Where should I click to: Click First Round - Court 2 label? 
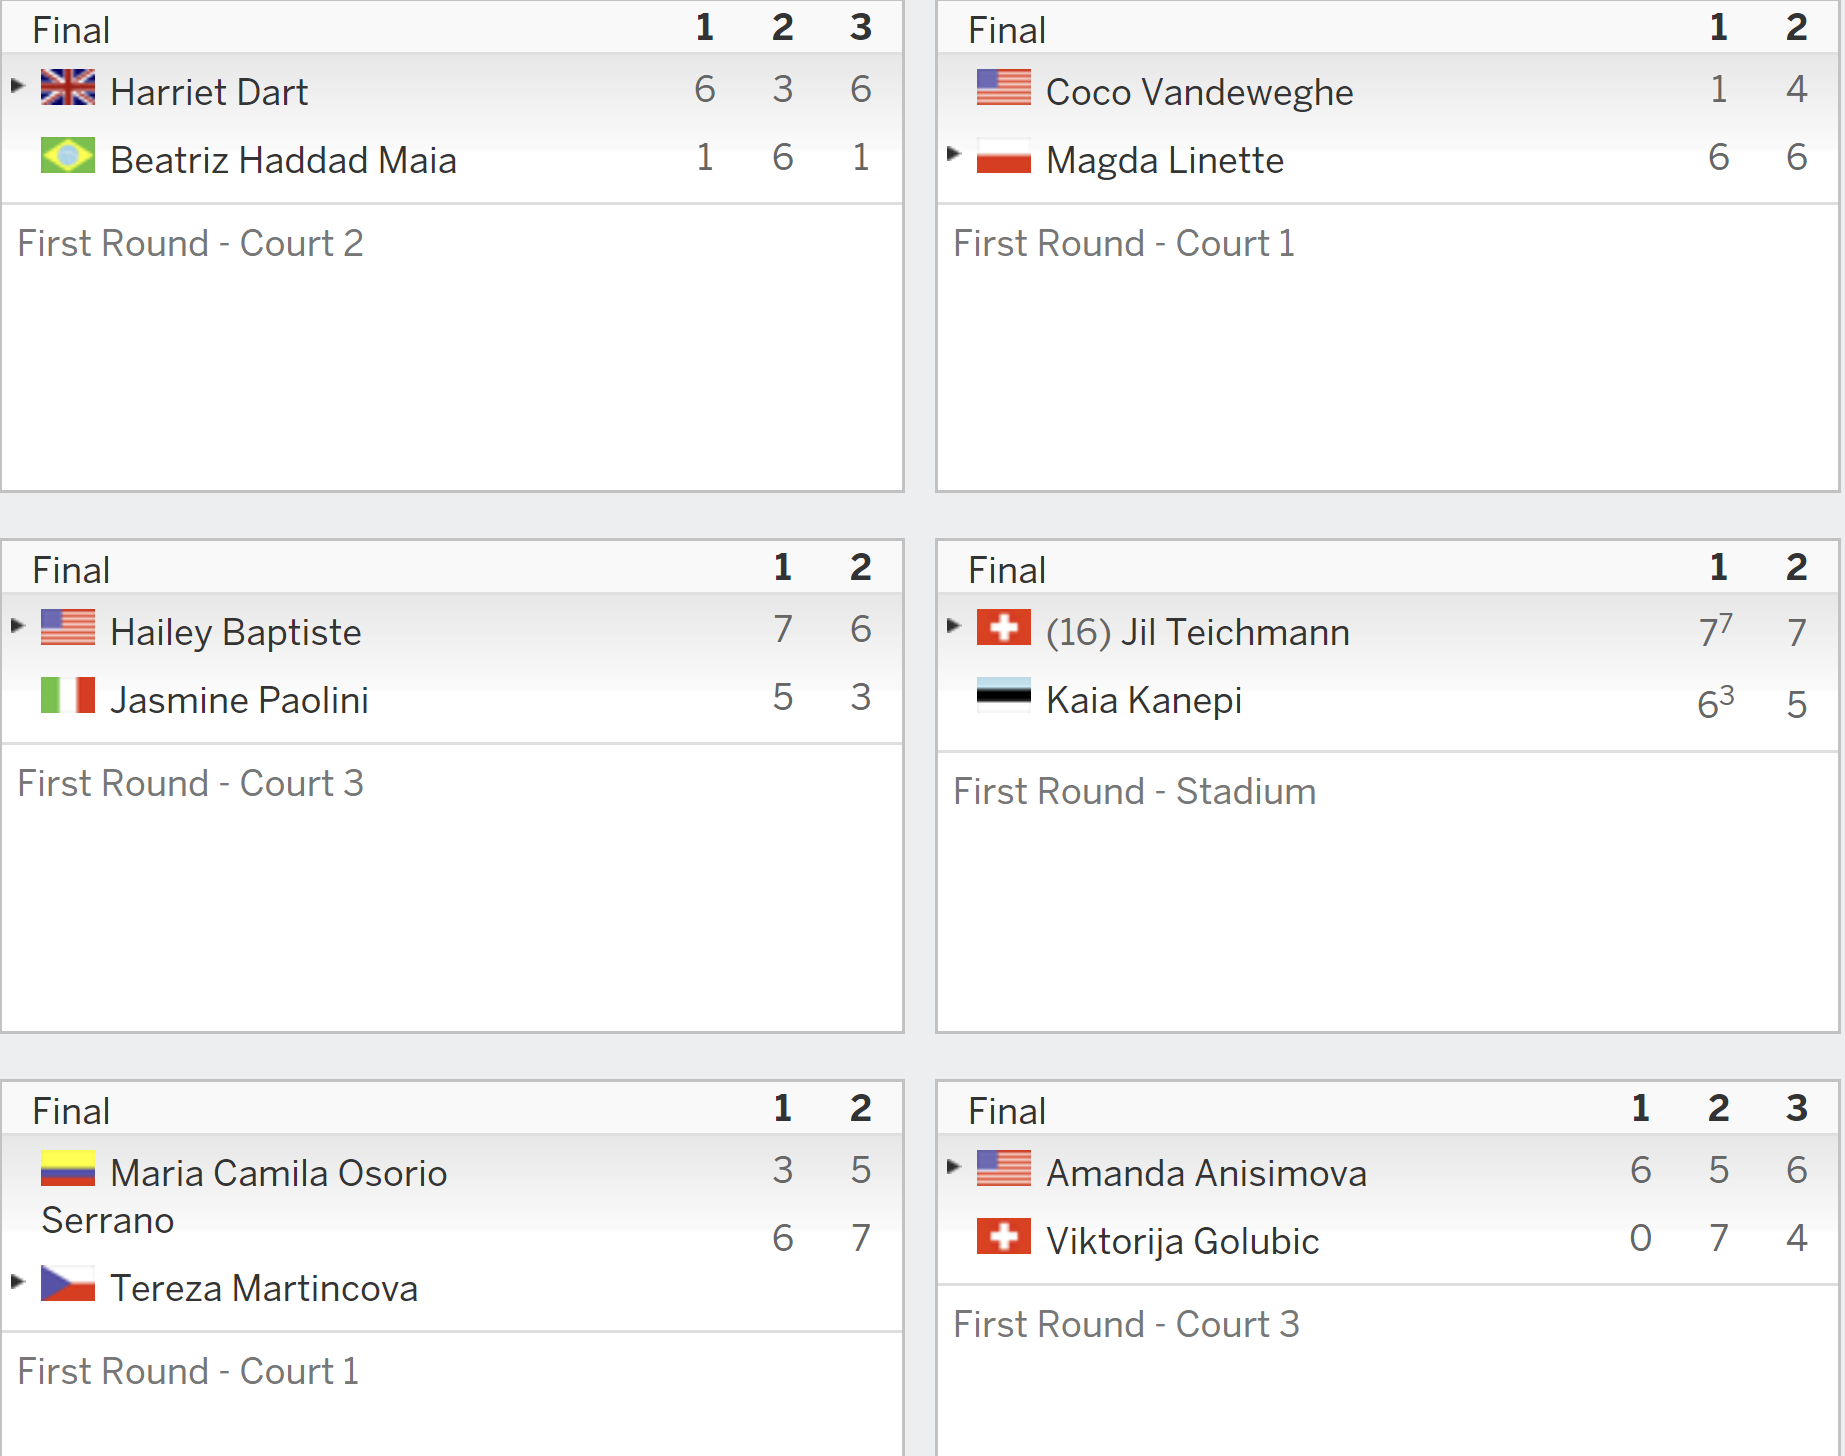click(190, 243)
